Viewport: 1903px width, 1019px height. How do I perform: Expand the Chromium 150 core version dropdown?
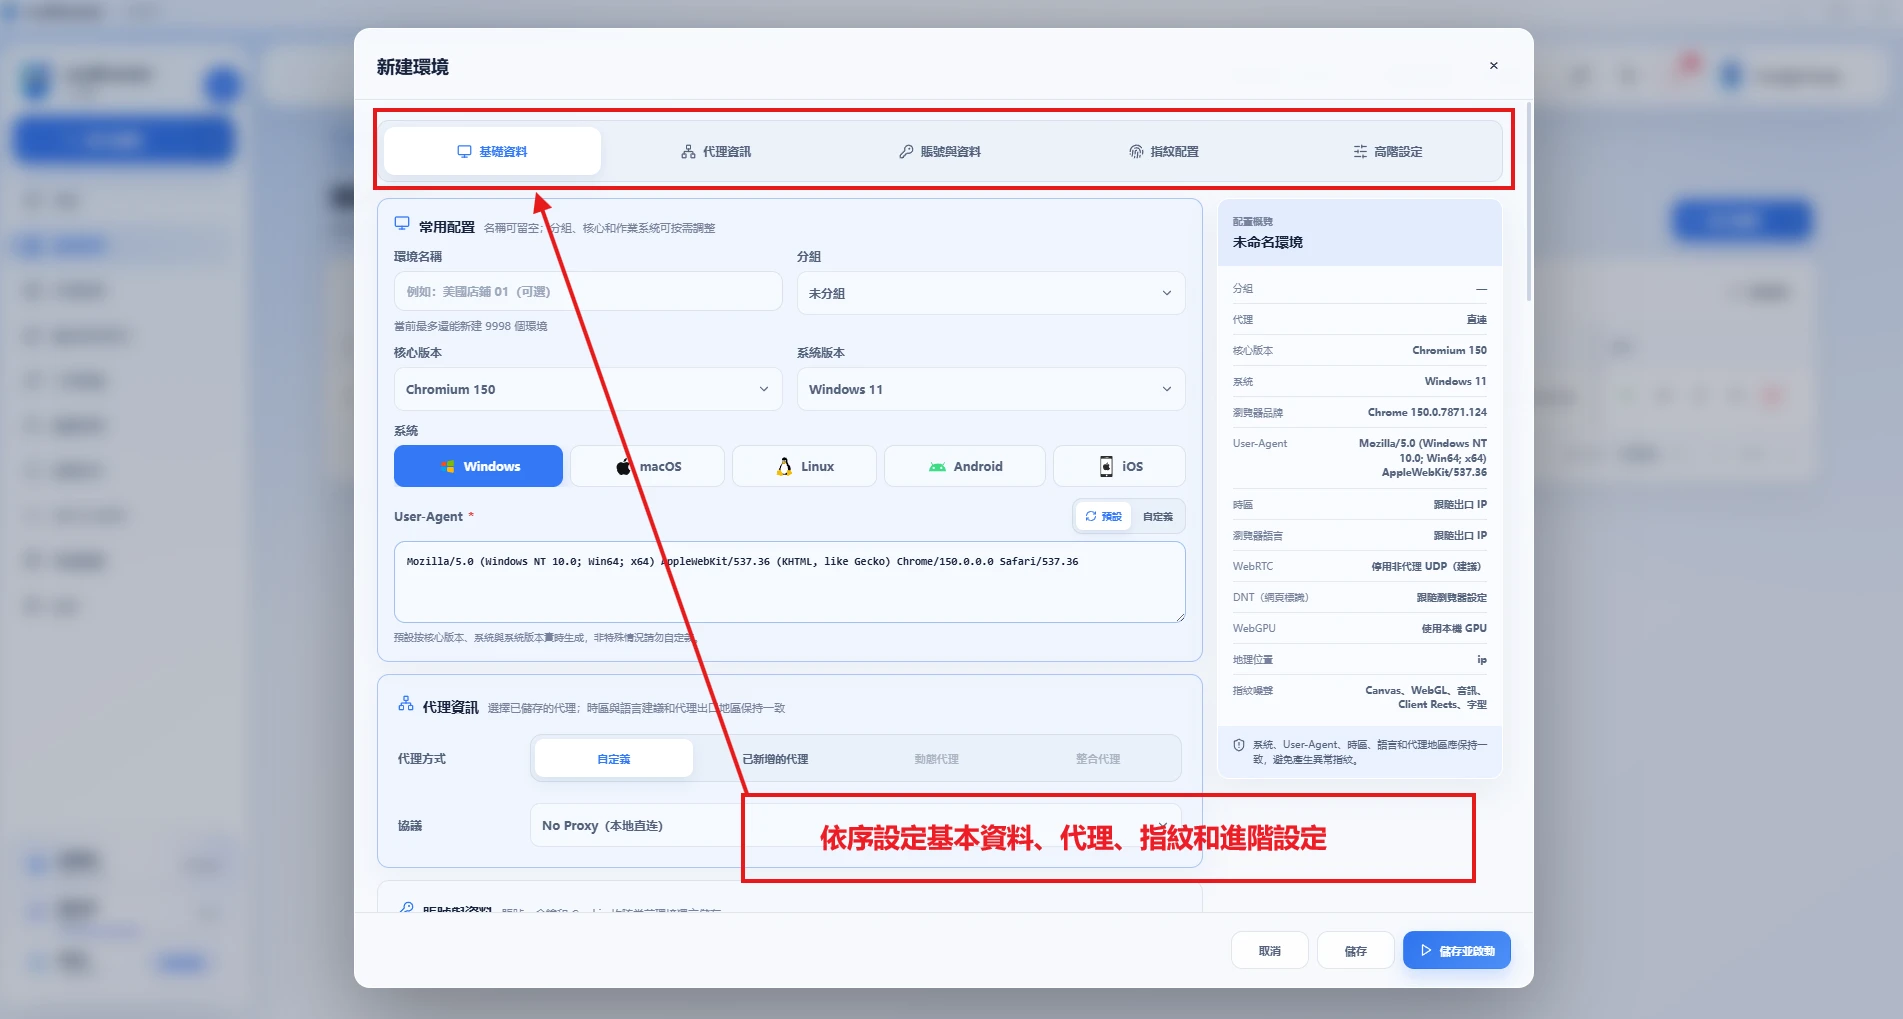click(588, 389)
